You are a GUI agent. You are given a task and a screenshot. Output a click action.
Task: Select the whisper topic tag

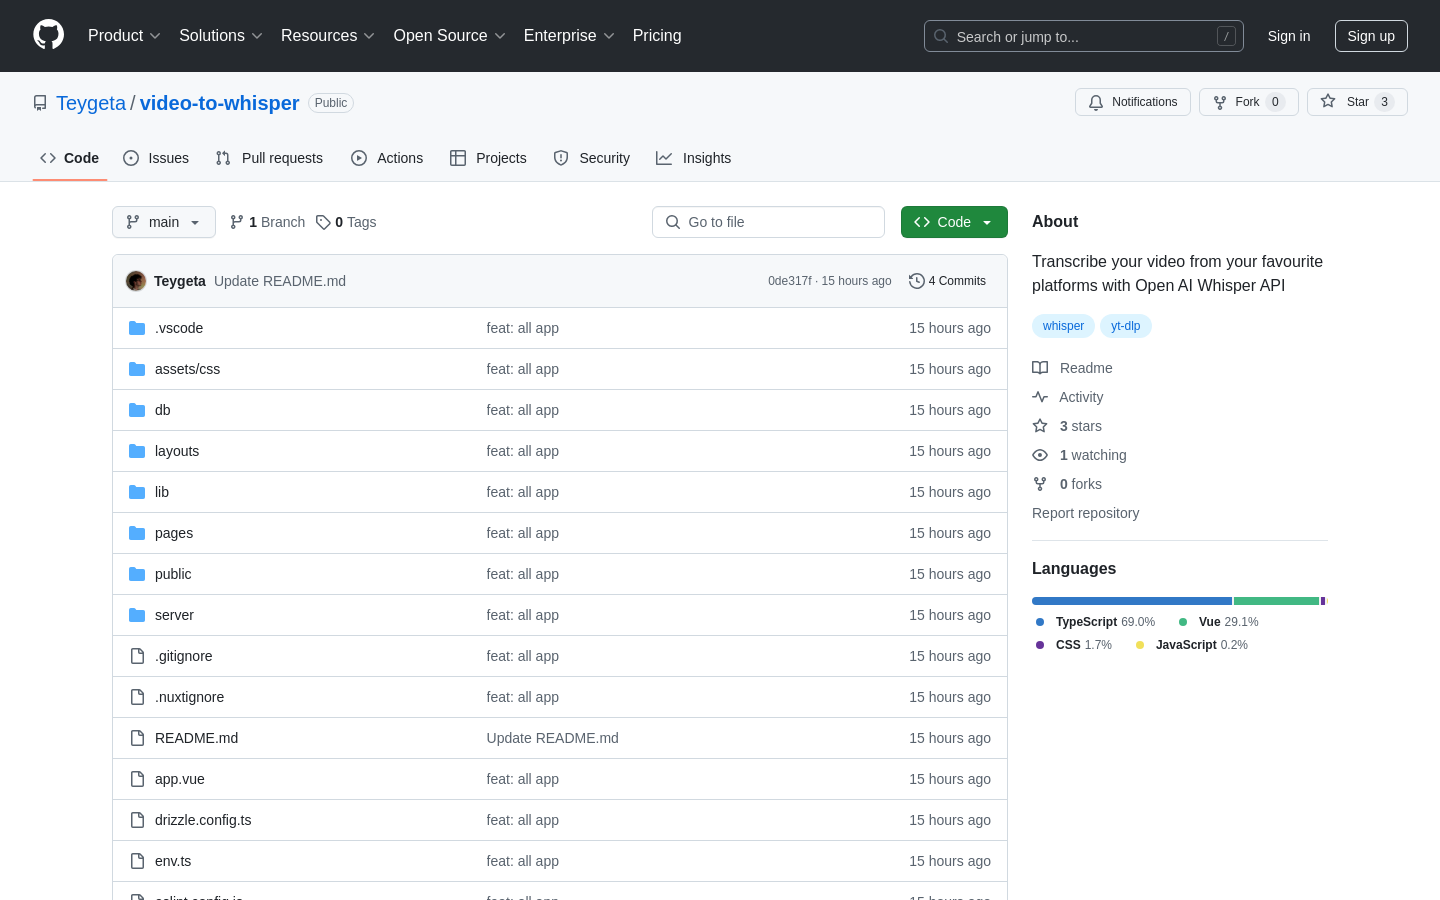(1063, 326)
